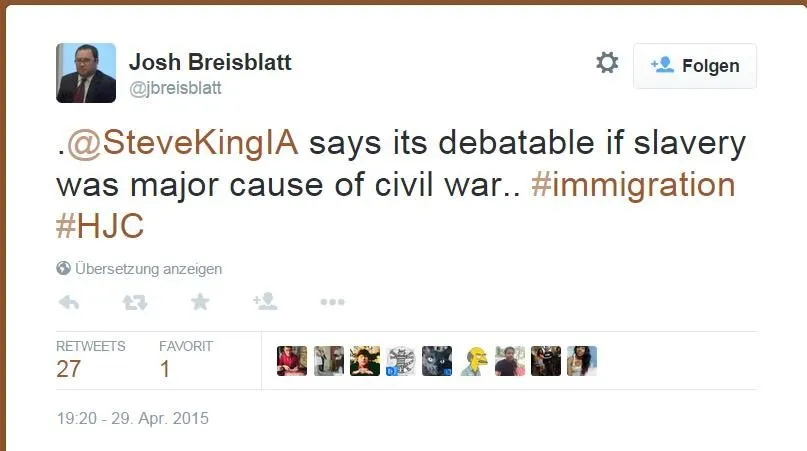
Task: Open the #HJC hashtag
Action: click(100, 226)
